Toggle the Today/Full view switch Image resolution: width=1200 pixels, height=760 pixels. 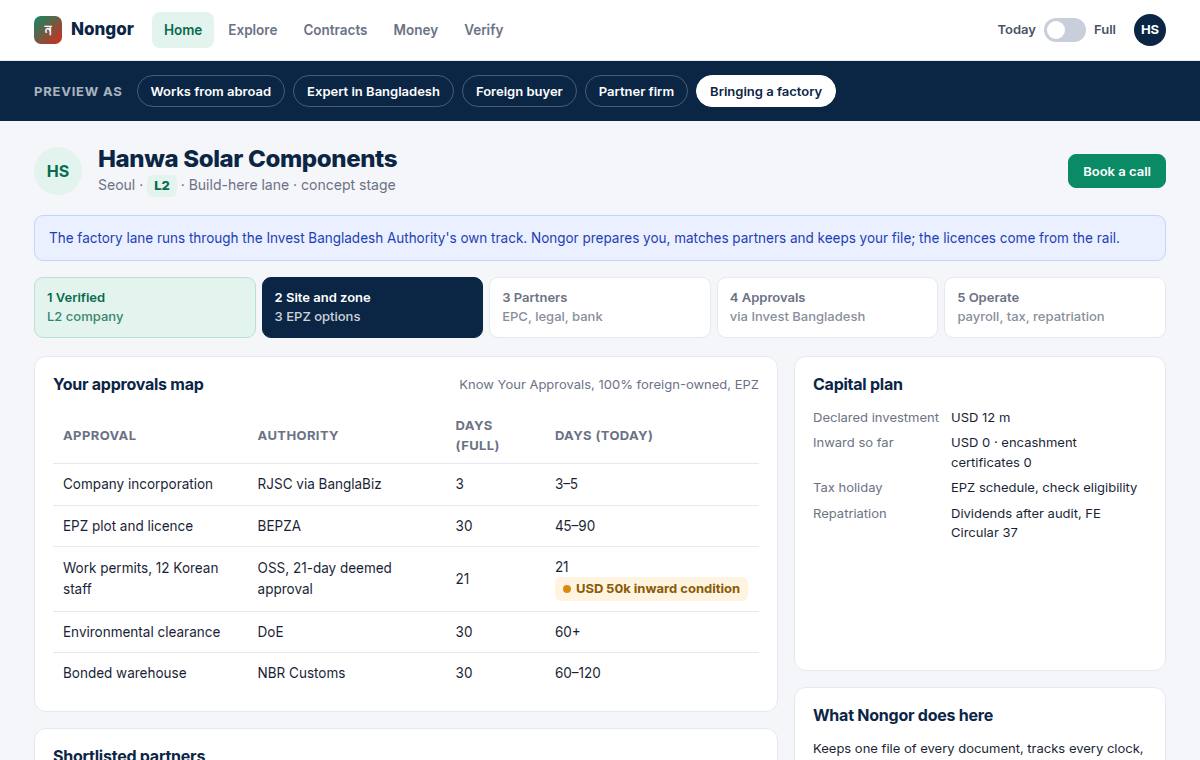[1065, 30]
